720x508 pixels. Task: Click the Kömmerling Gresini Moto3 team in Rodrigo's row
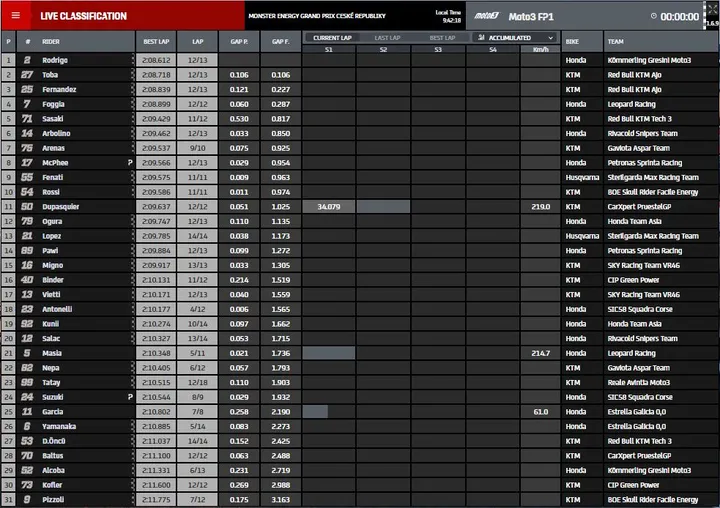[649, 60]
